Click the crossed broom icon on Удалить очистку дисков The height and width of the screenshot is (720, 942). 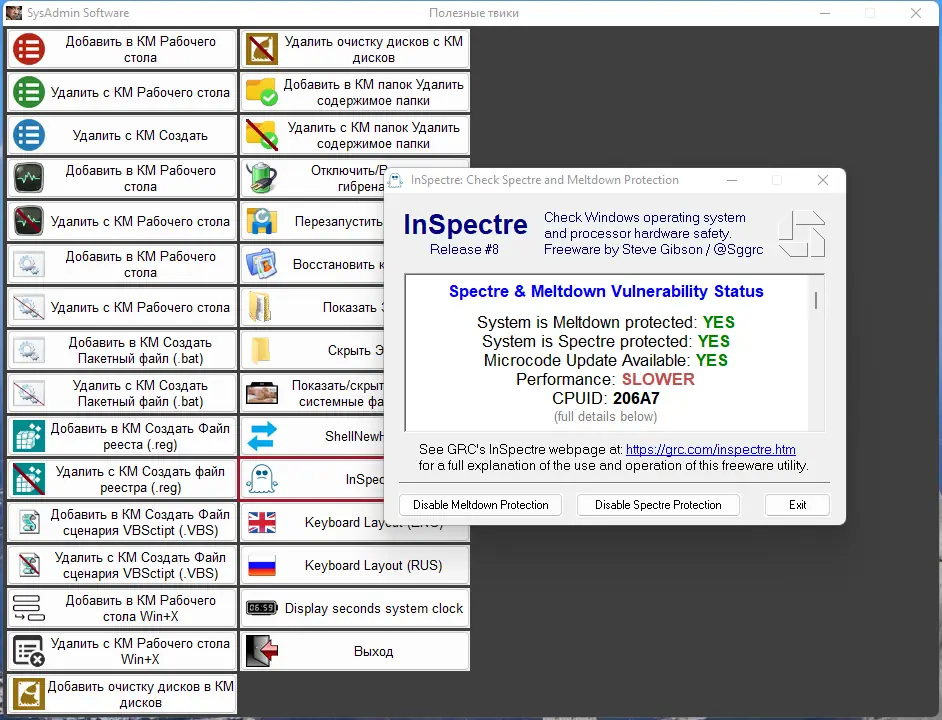[x=262, y=49]
